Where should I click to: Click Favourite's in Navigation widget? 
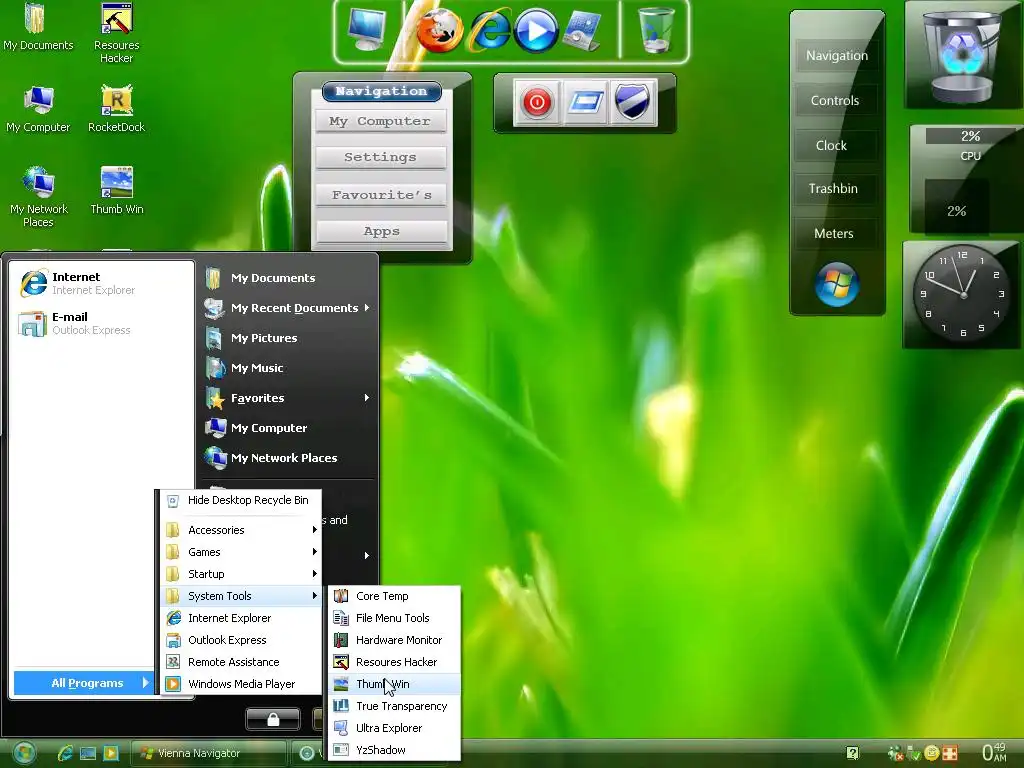click(381, 195)
